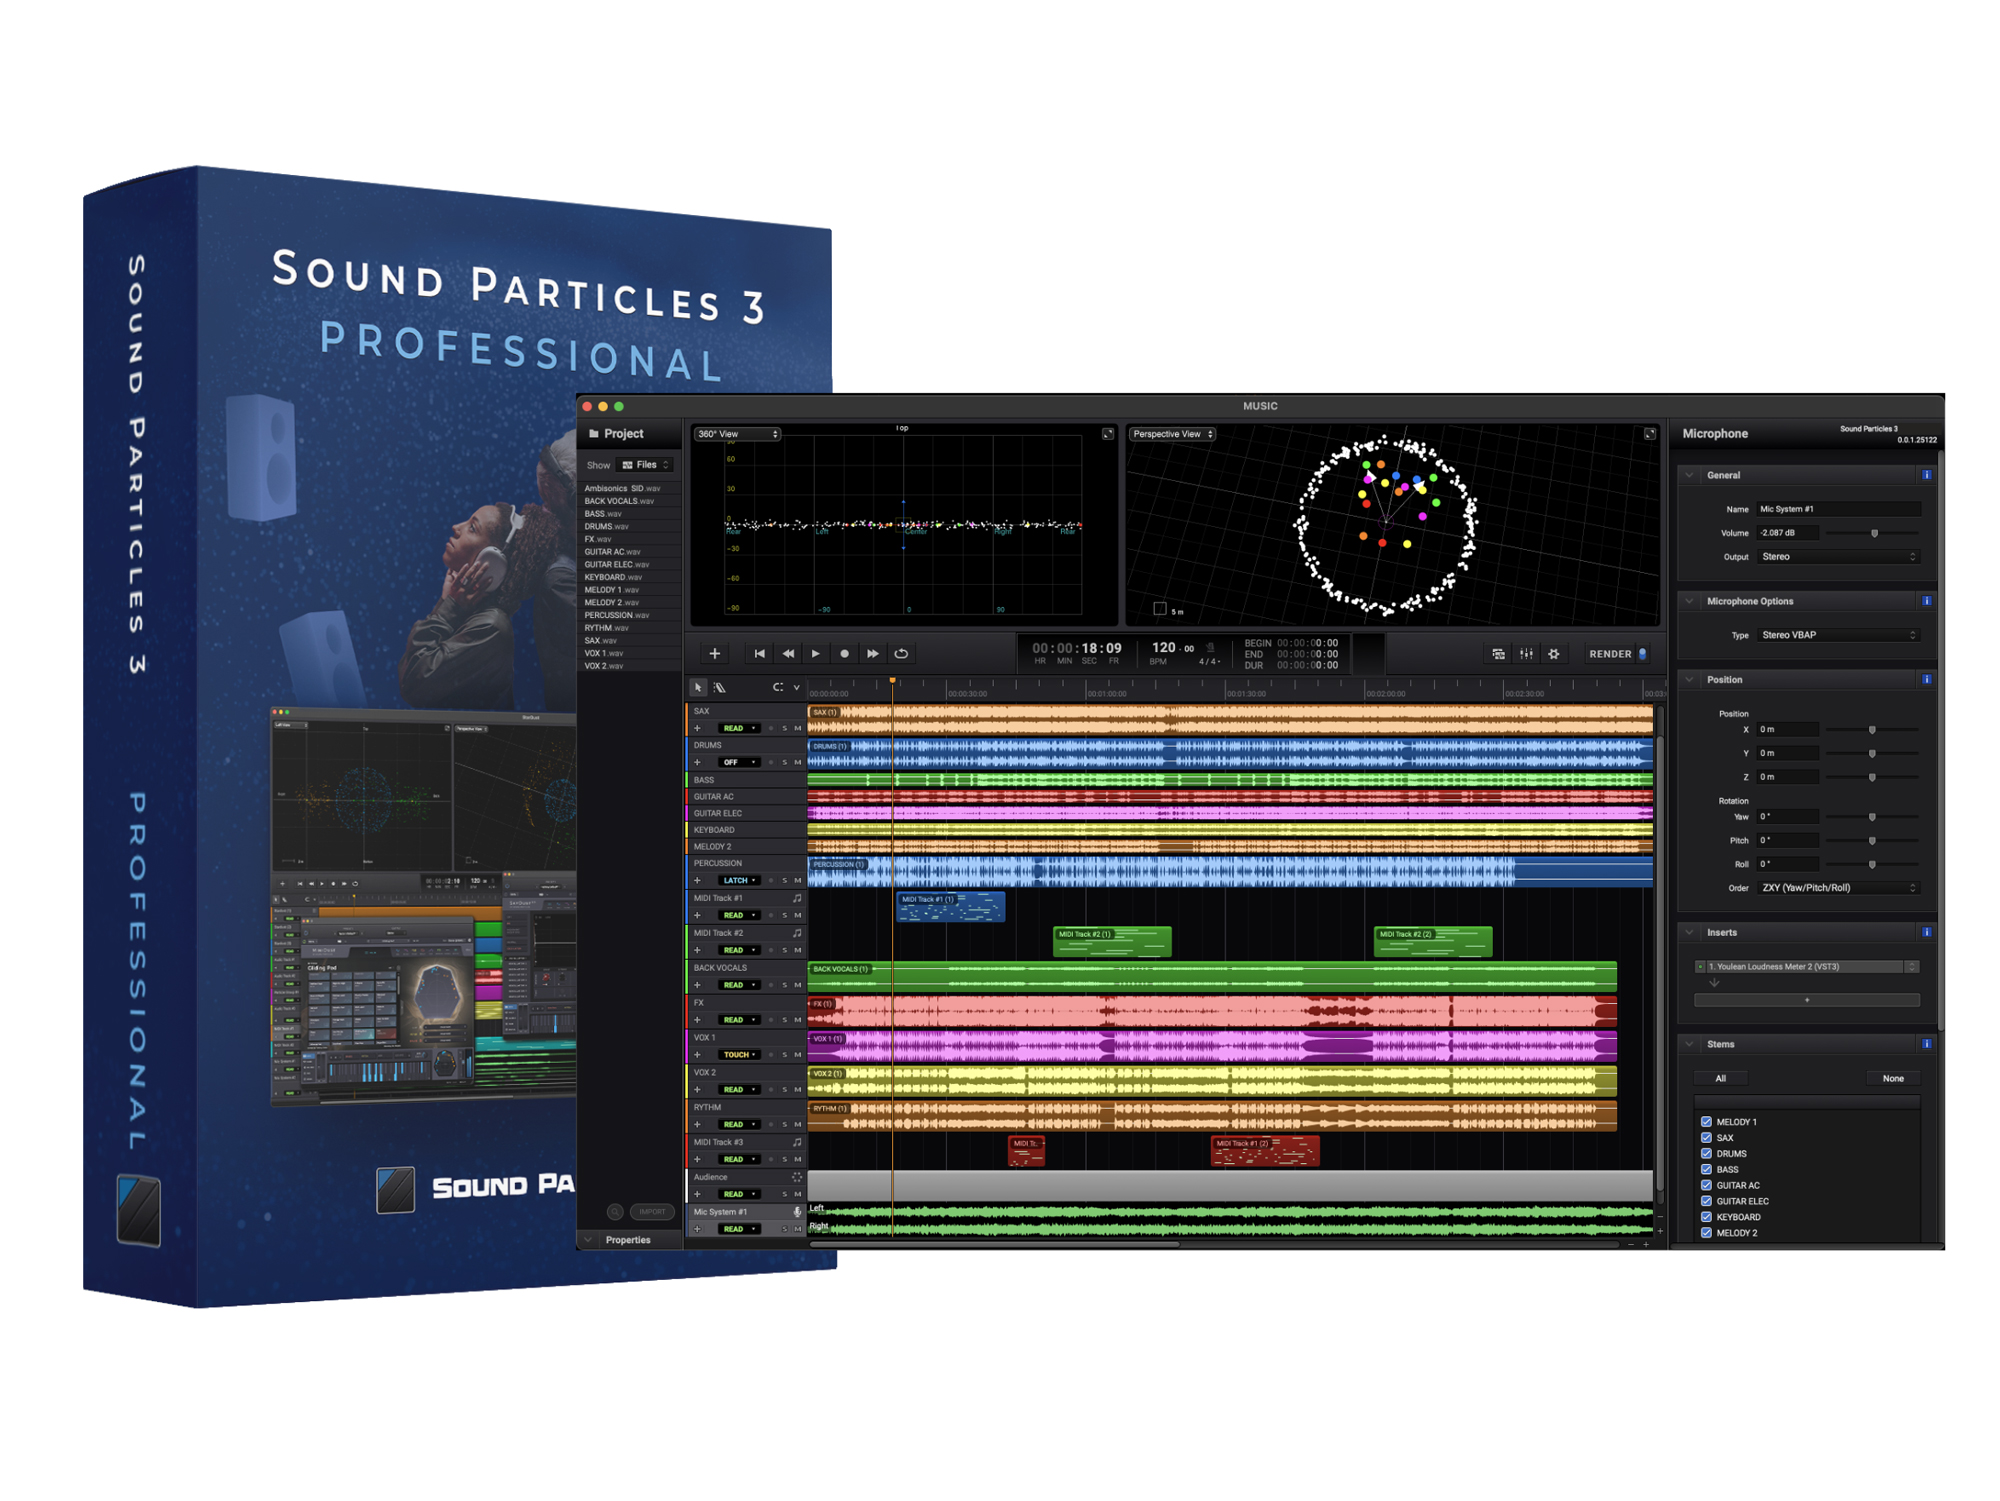Select the arrow selection tool above the timeline
Image resolution: width=2000 pixels, height=1501 pixels.
tap(697, 687)
